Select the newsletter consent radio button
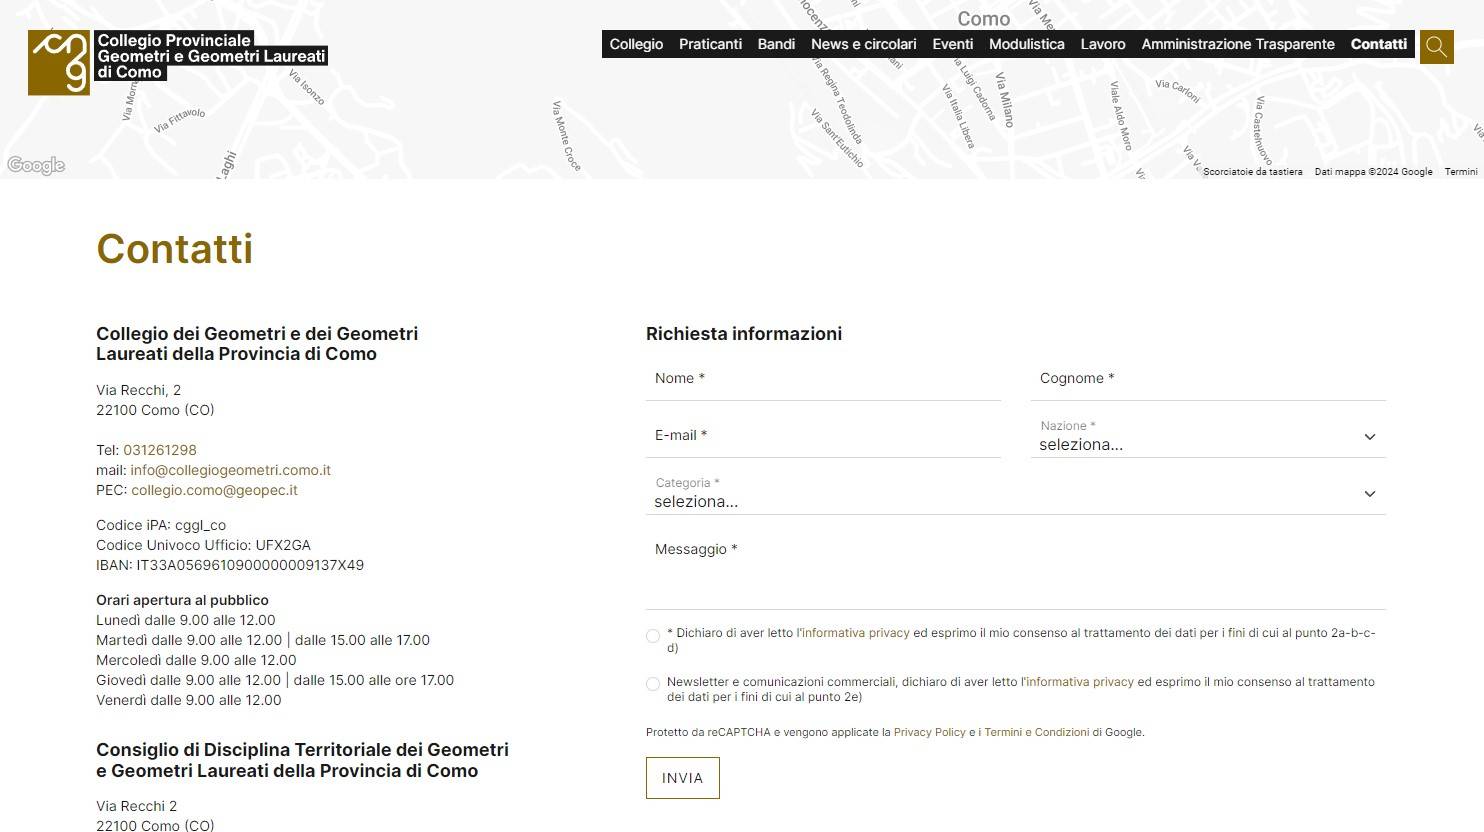This screenshot has width=1484, height=832. [x=653, y=684]
